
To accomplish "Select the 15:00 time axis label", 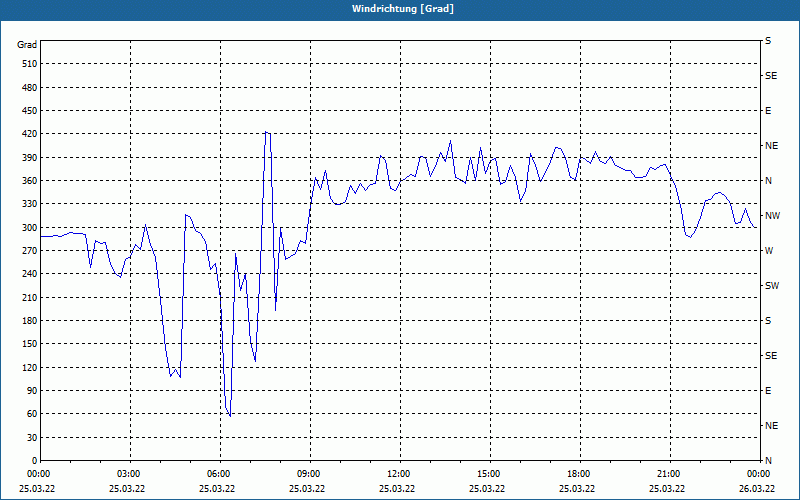I will pos(489,474).
